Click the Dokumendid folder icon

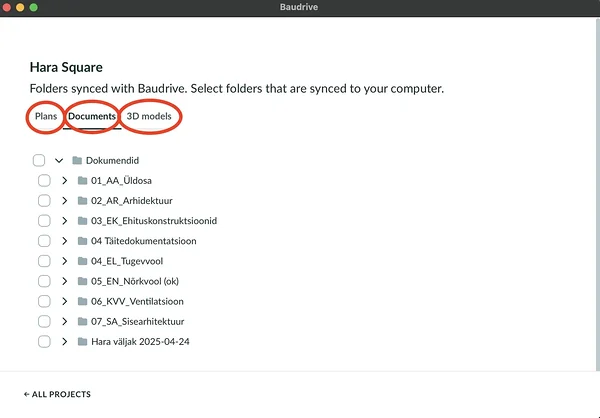[x=77, y=160]
